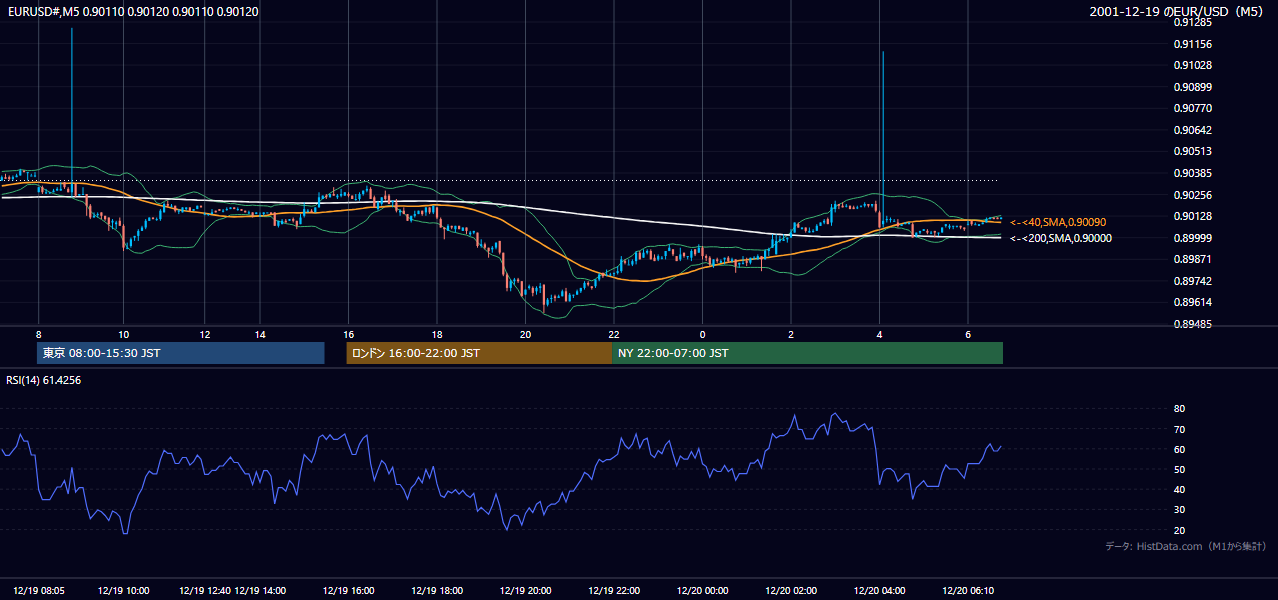Click the hour 22 time axis label

point(613,334)
